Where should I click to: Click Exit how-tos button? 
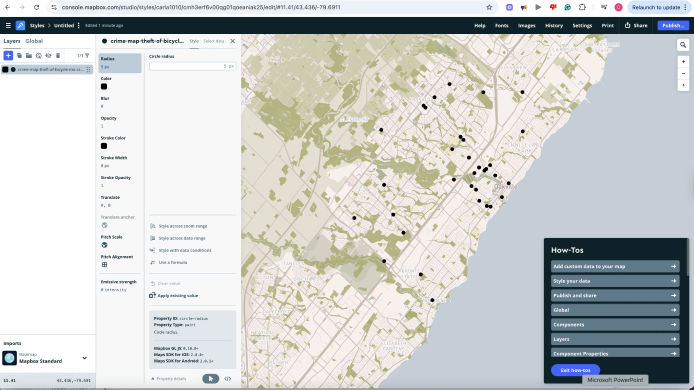pyautogui.click(x=575, y=370)
